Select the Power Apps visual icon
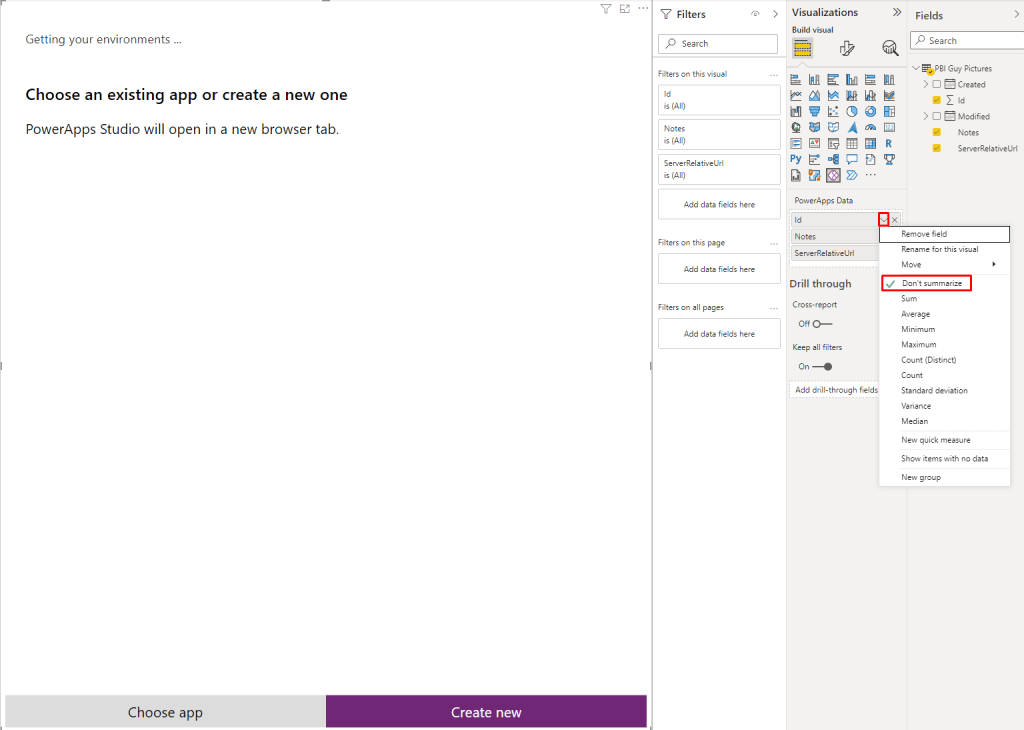Screen dimensions: 1024x730 pos(833,175)
